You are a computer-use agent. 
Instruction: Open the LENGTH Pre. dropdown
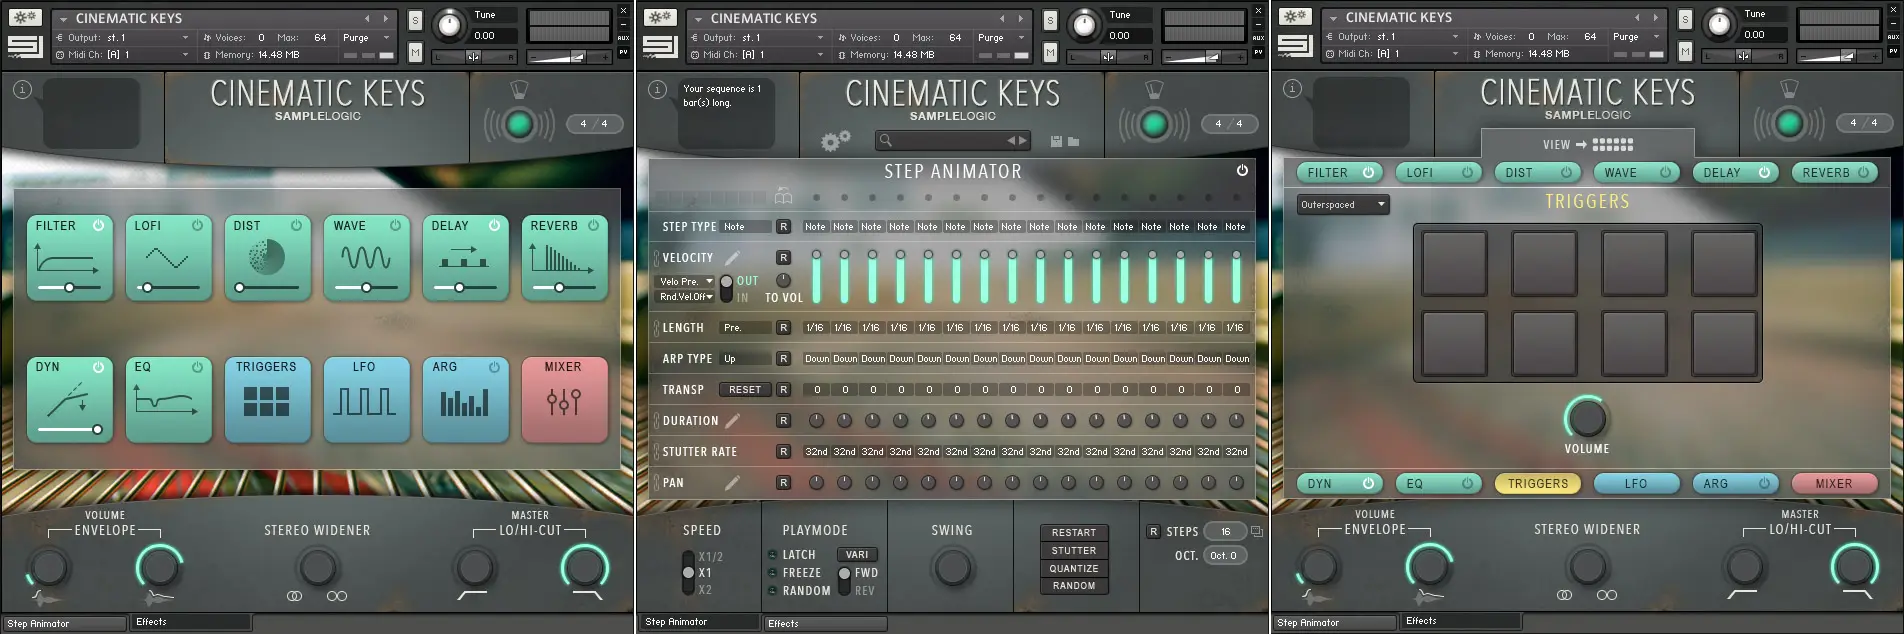point(746,328)
